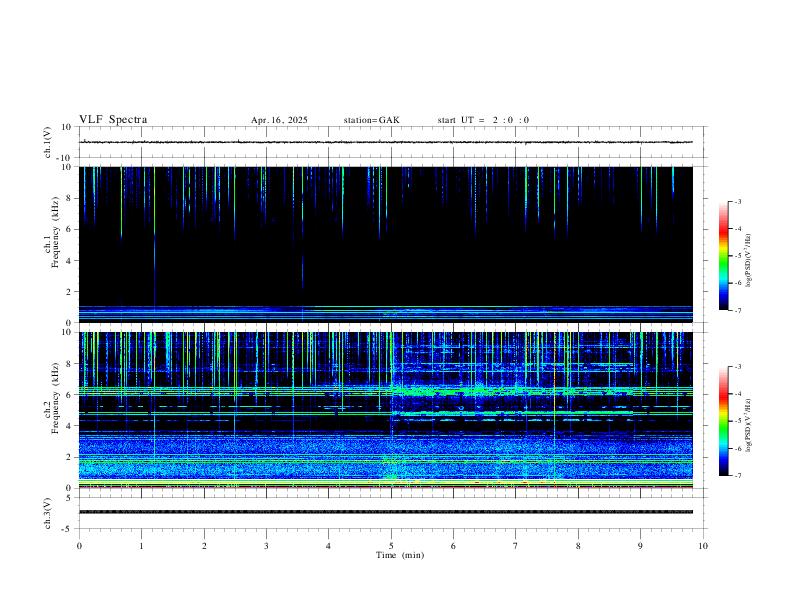This screenshot has width=792, height=612.
Task: Click the lower colorbar 'log(PSD)(V²/Hz)' label
Action: coord(748,425)
